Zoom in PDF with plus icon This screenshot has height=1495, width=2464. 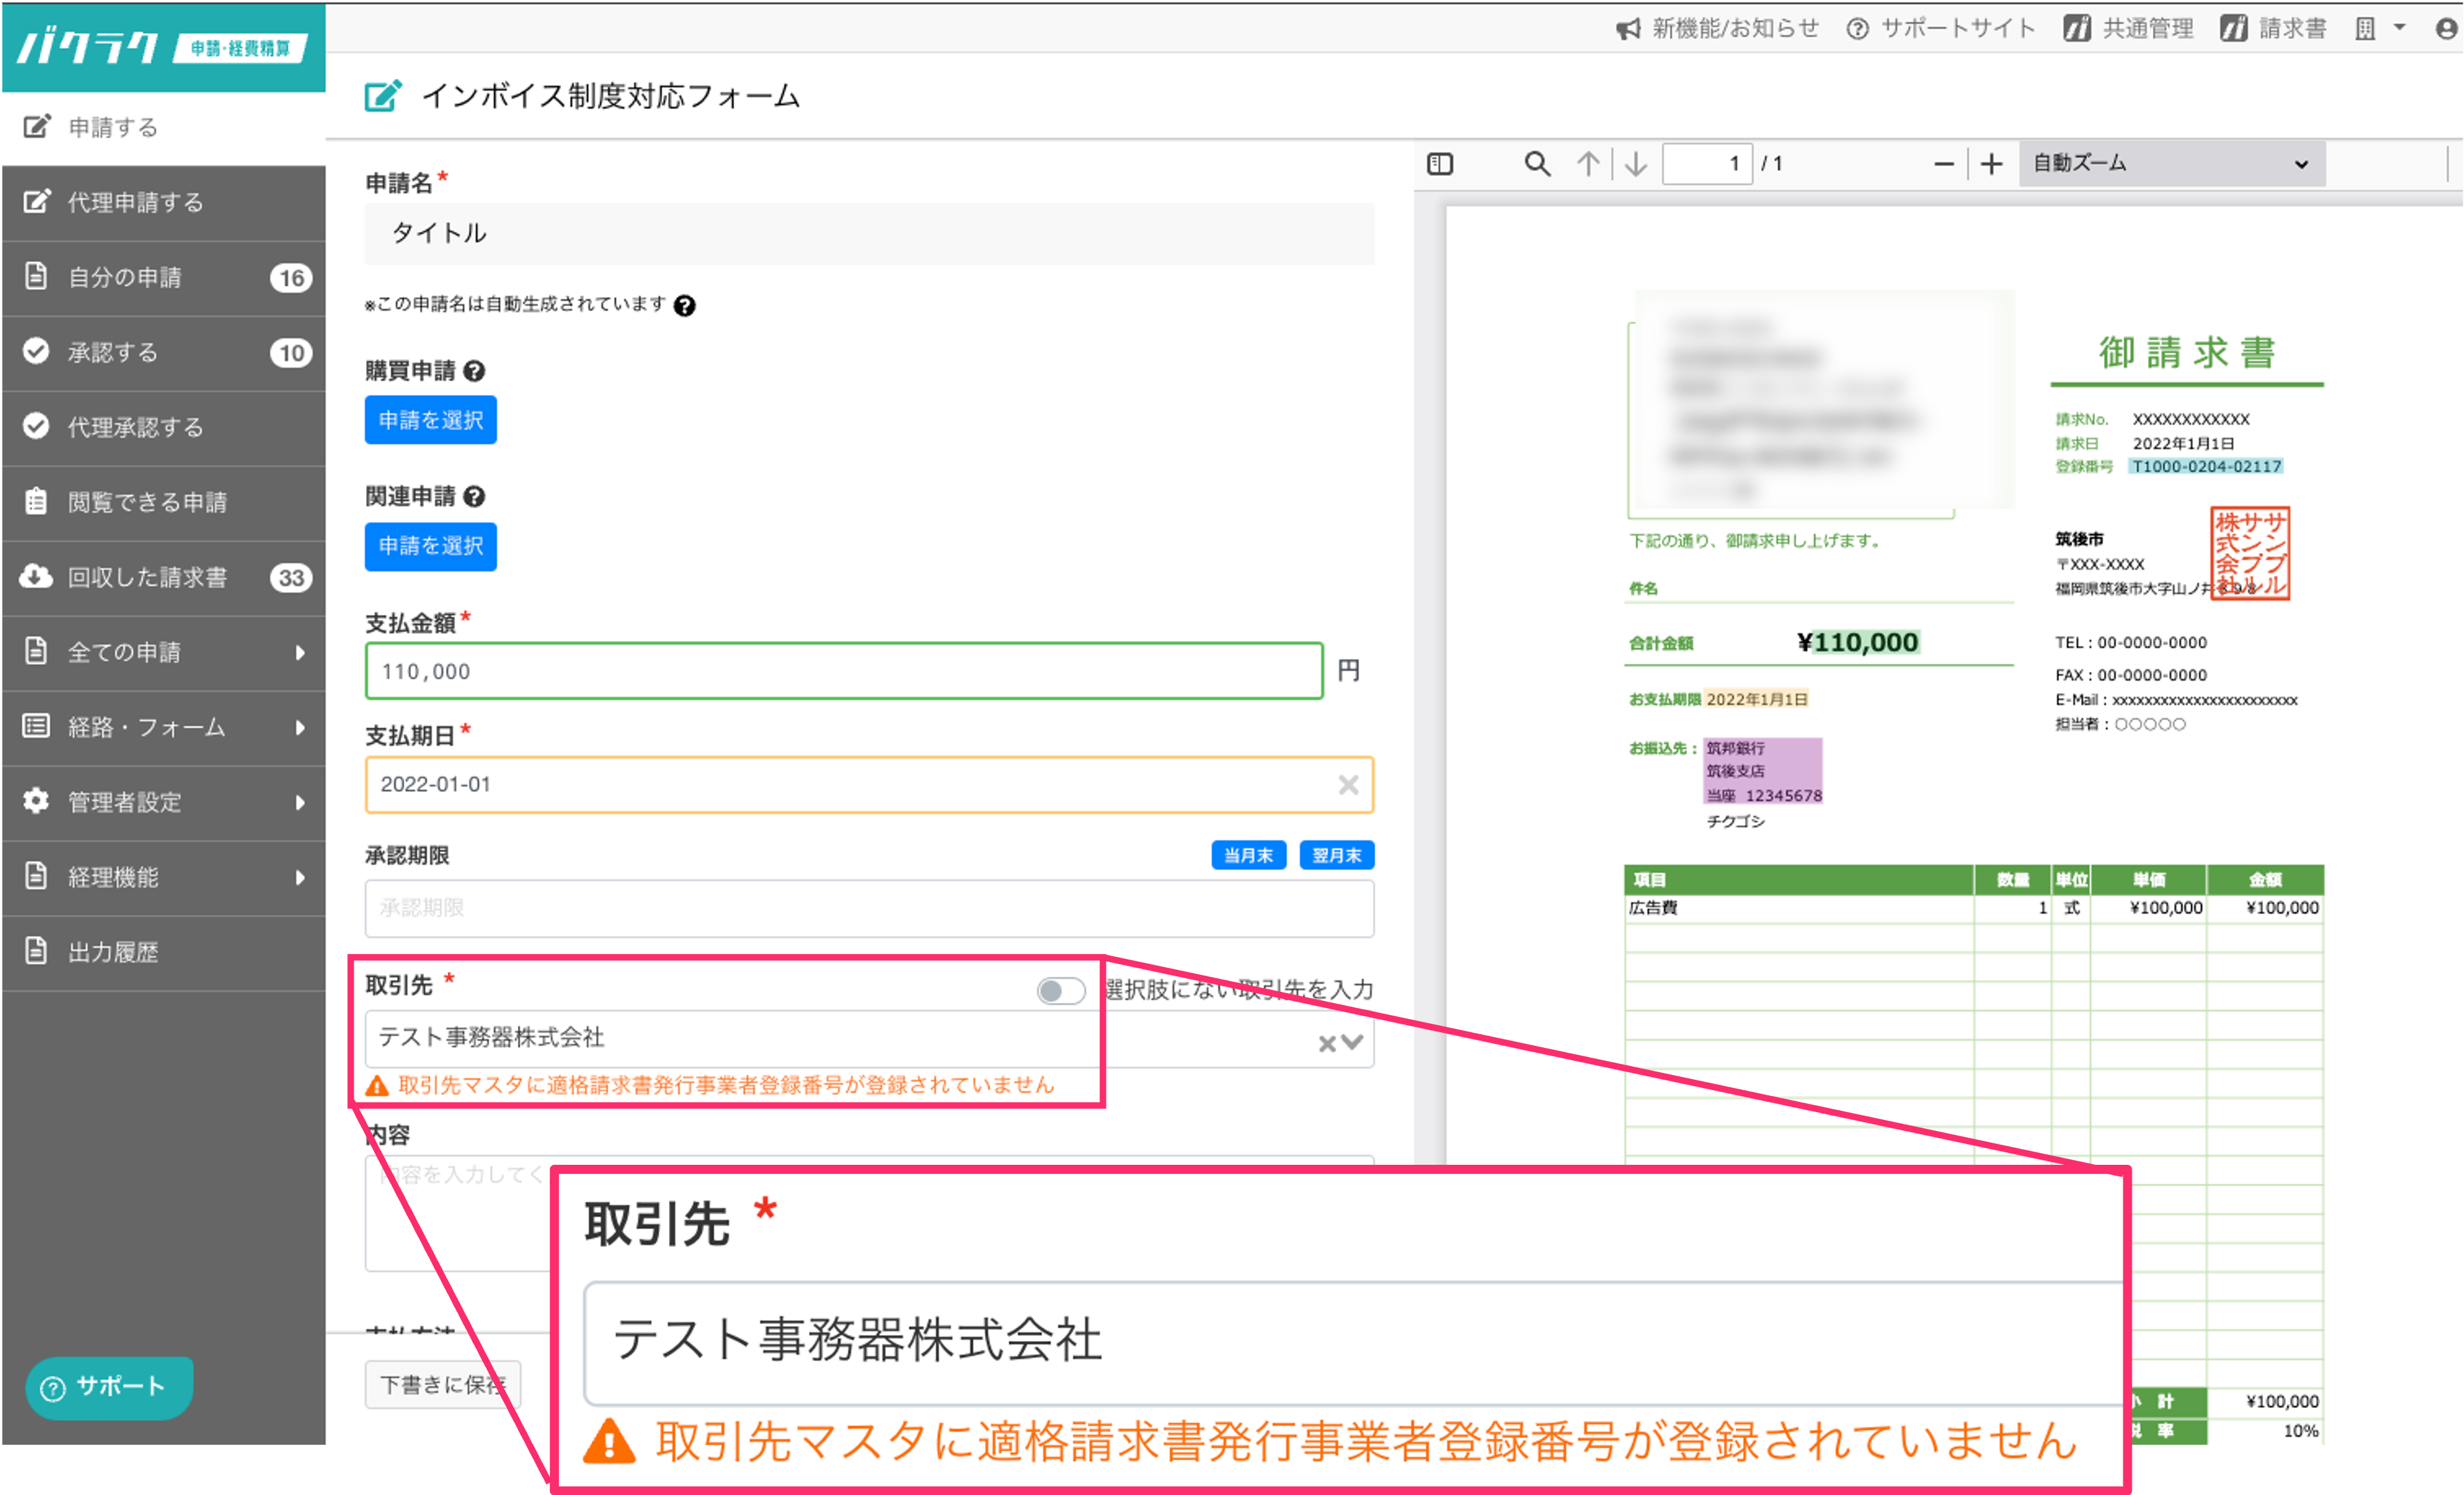1991,164
